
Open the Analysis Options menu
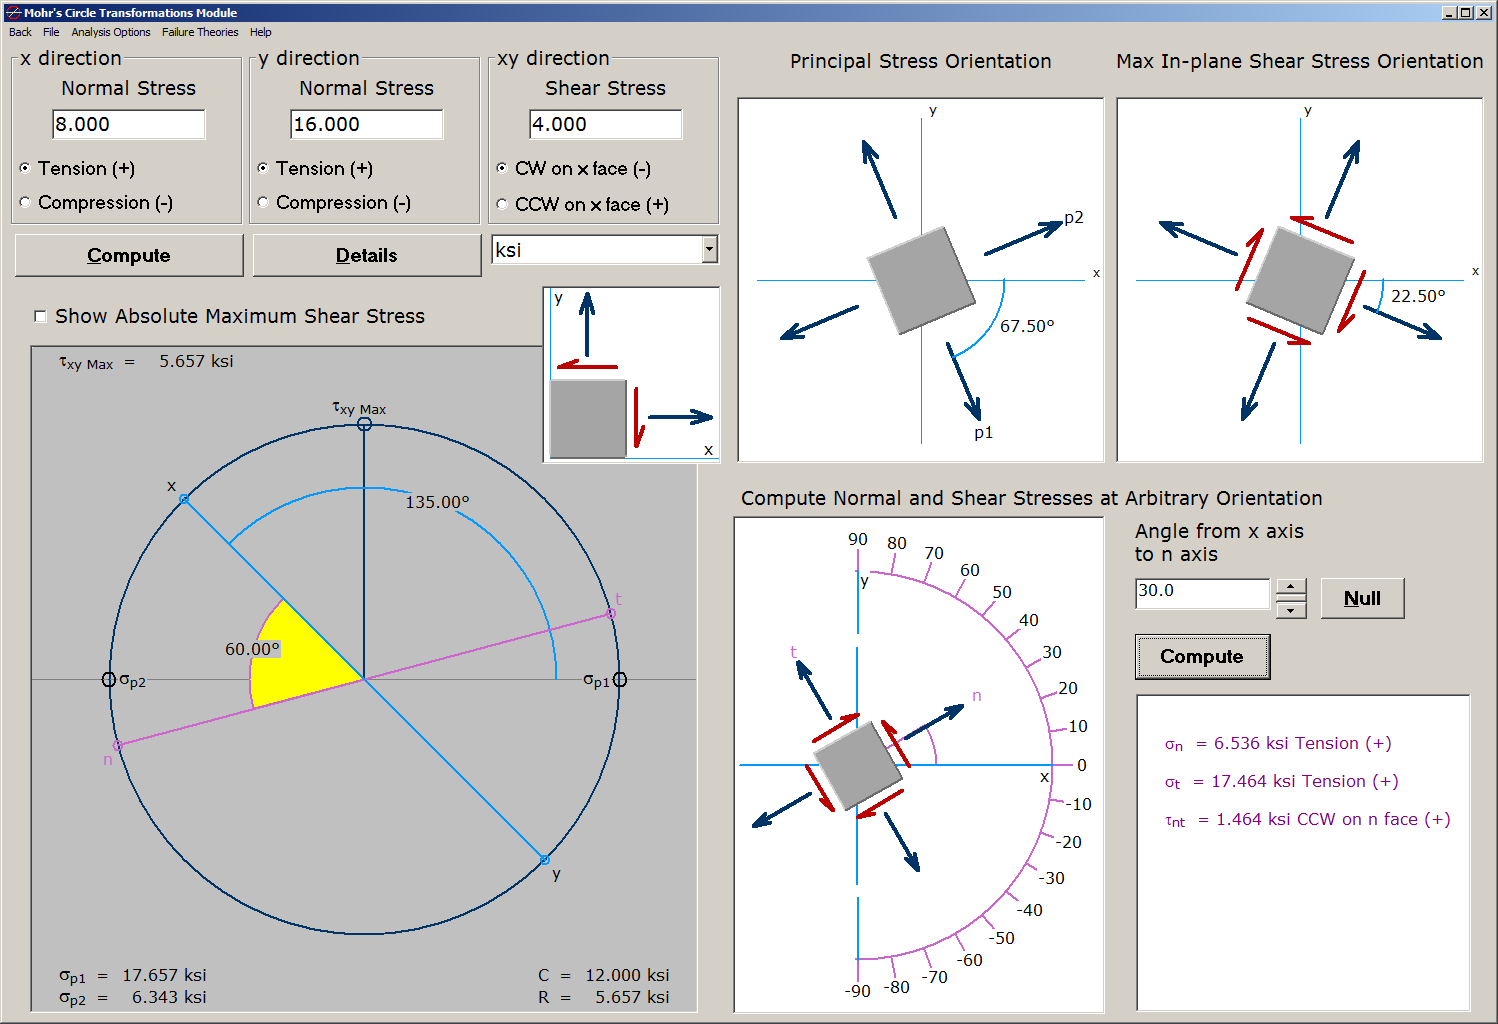click(110, 32)
